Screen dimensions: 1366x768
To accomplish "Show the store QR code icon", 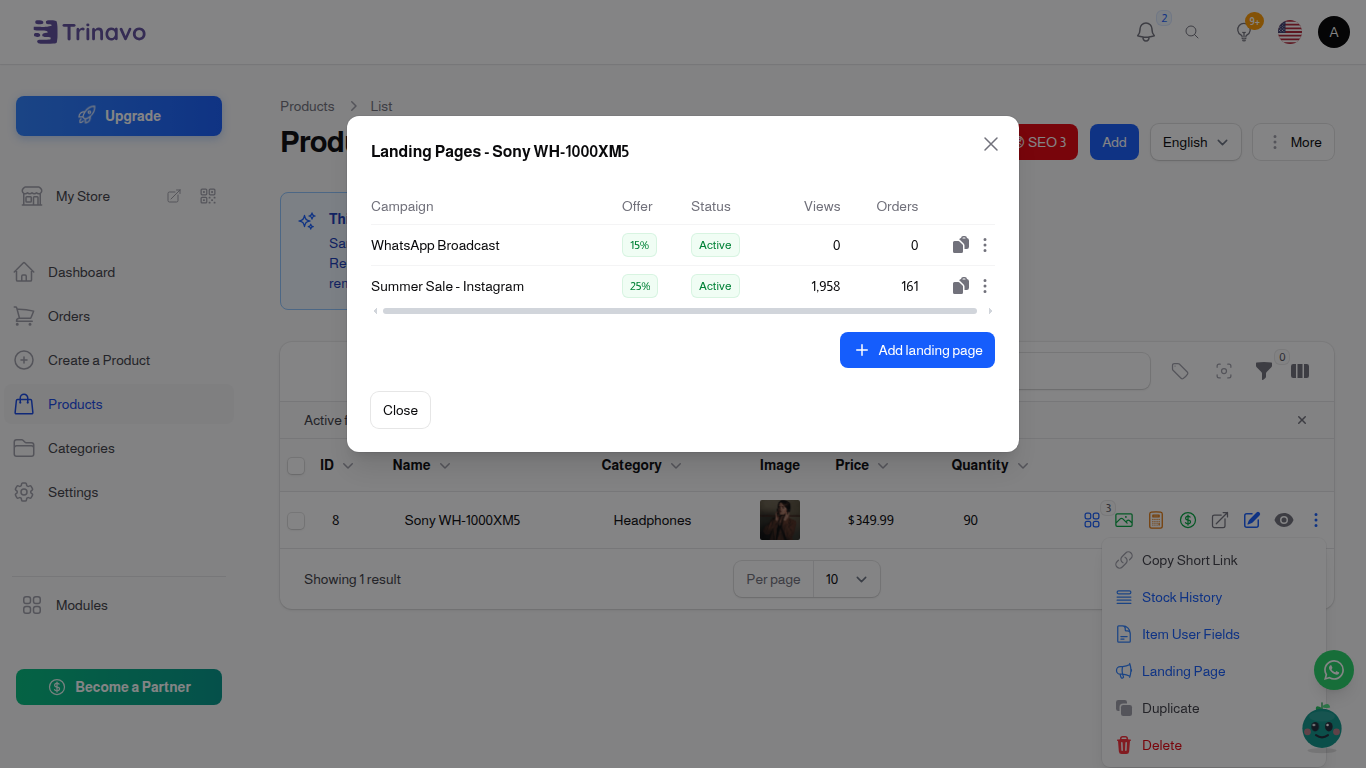I will [x=208, y=196].
